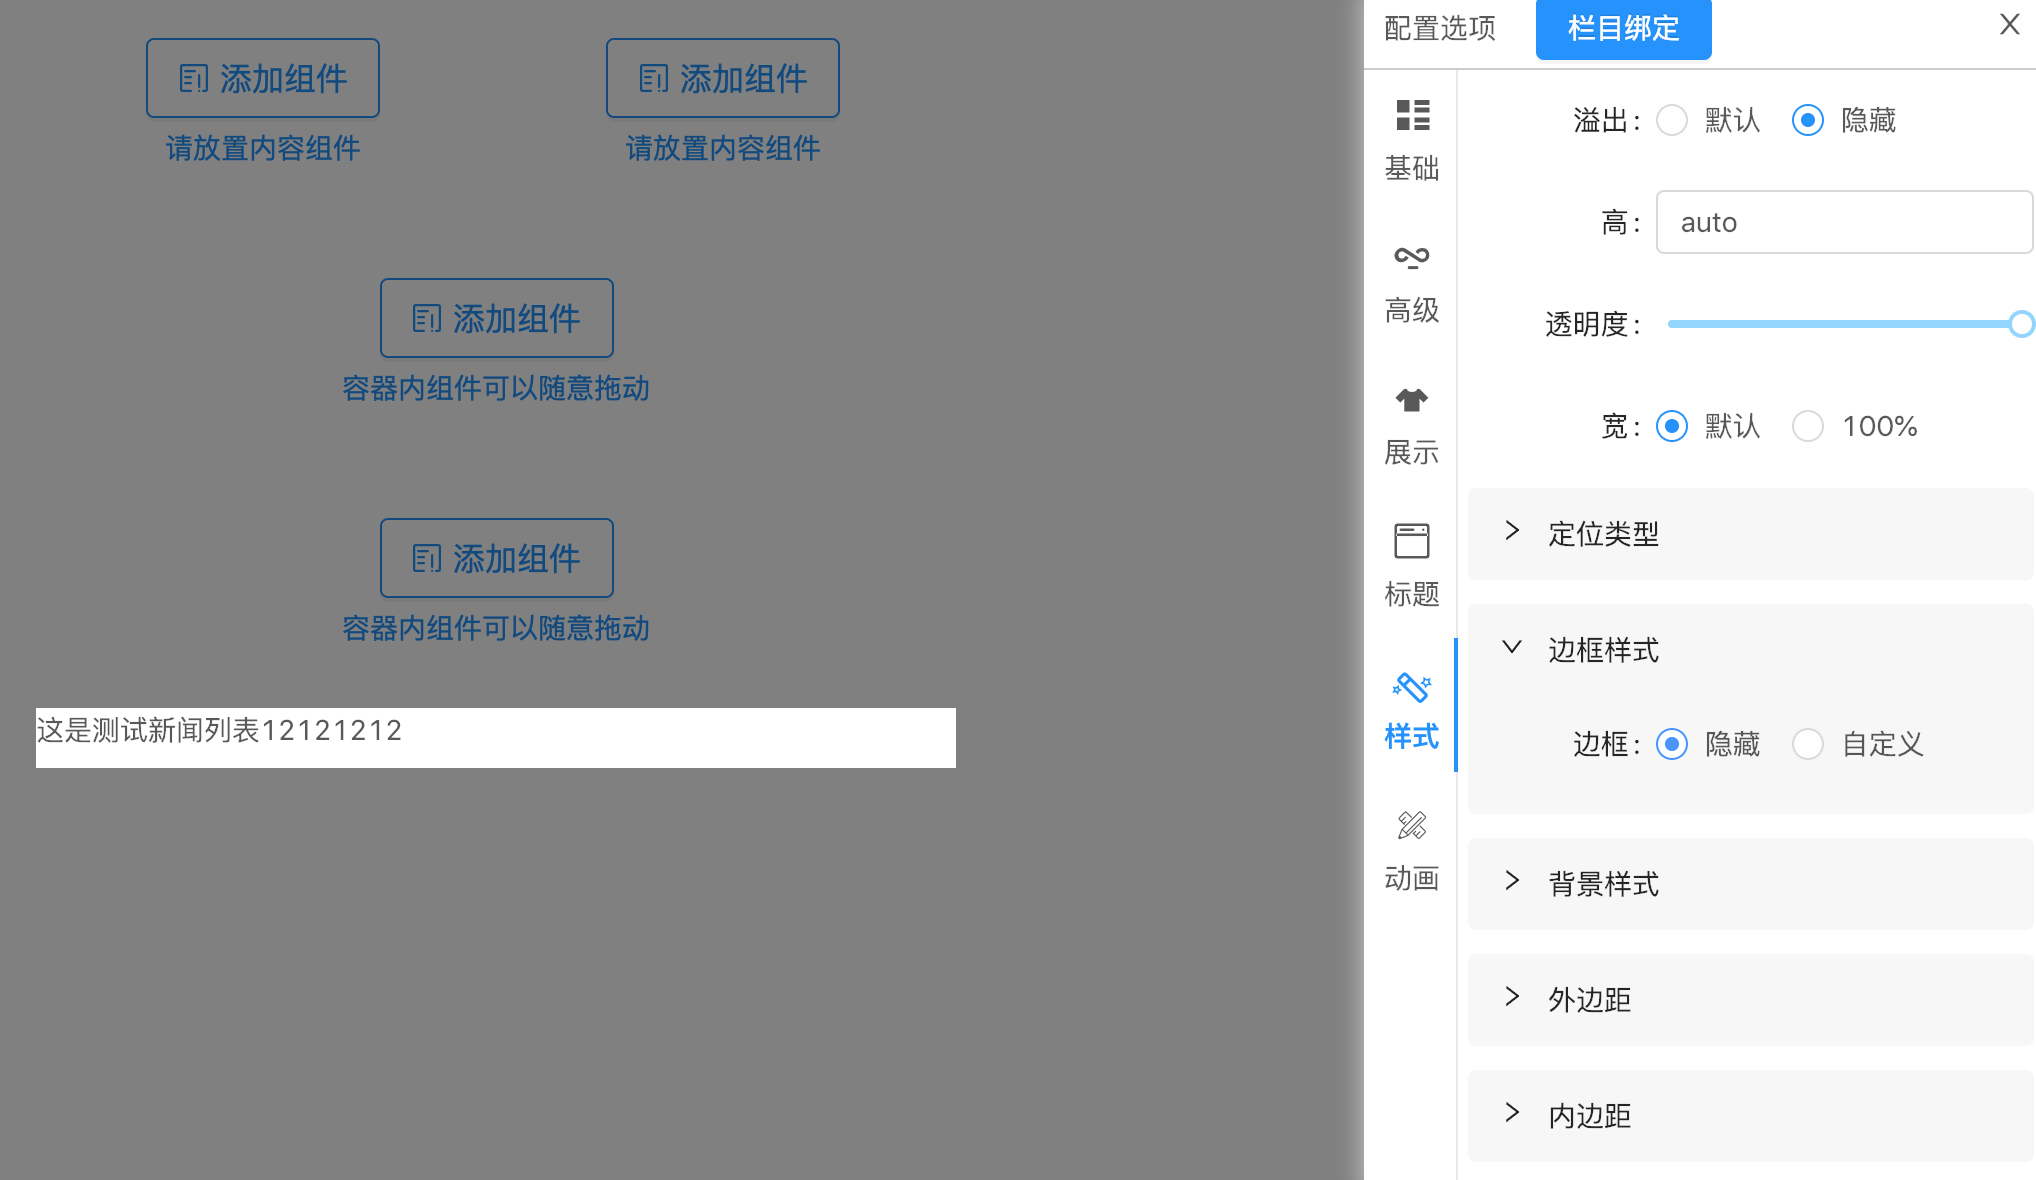Close the configuration panel with X
2036x1180 pixels.
(x=2009, y=25)
